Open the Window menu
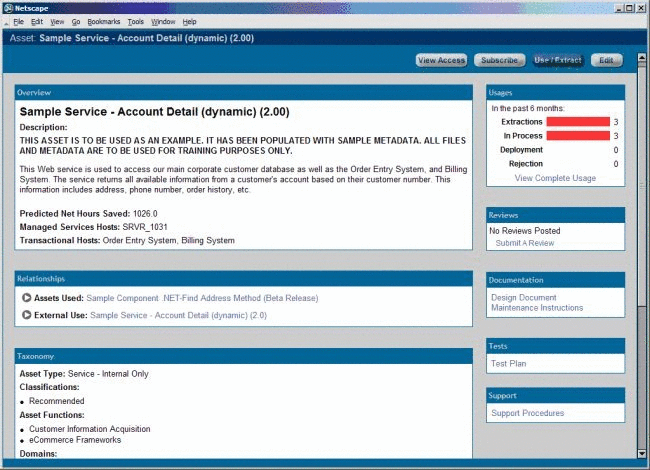Viewport: 650px width, 470px height. click(x=163, y=22)
